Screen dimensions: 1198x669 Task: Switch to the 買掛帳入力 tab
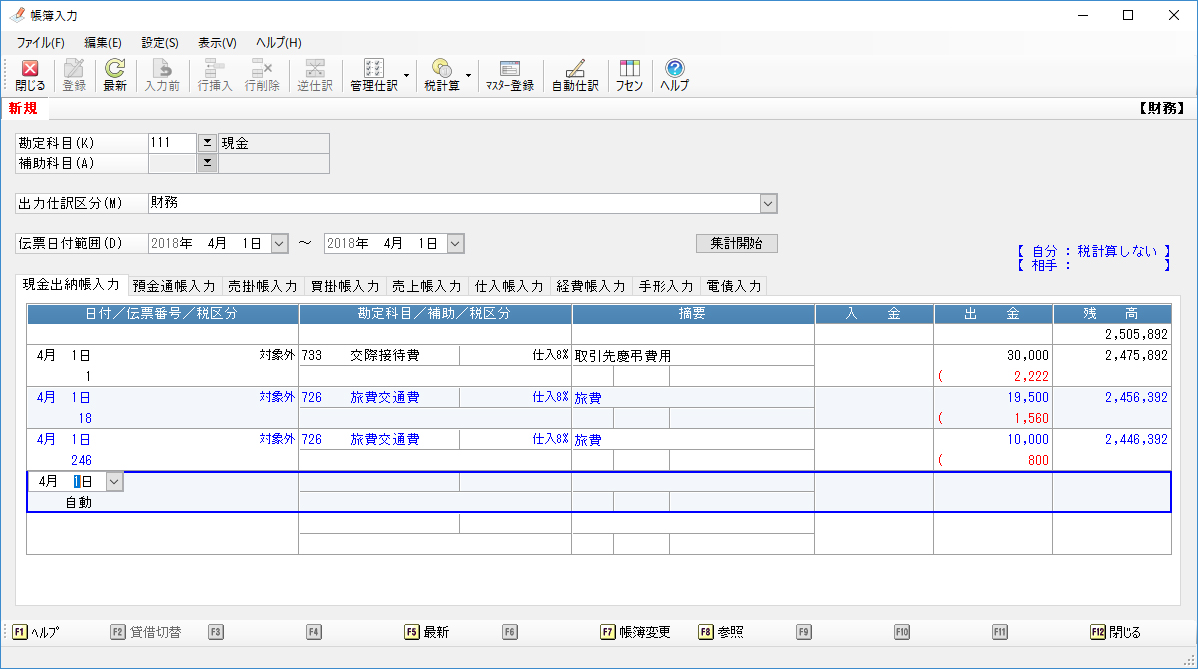345,286
